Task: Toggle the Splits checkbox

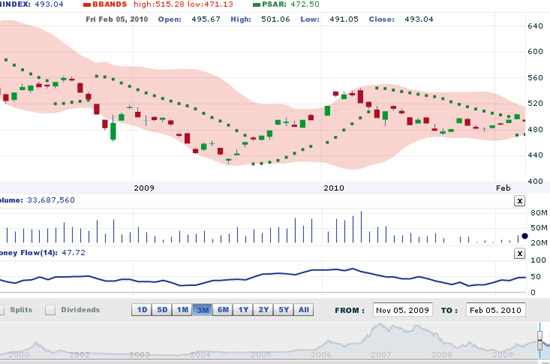Action: point(1,310)
